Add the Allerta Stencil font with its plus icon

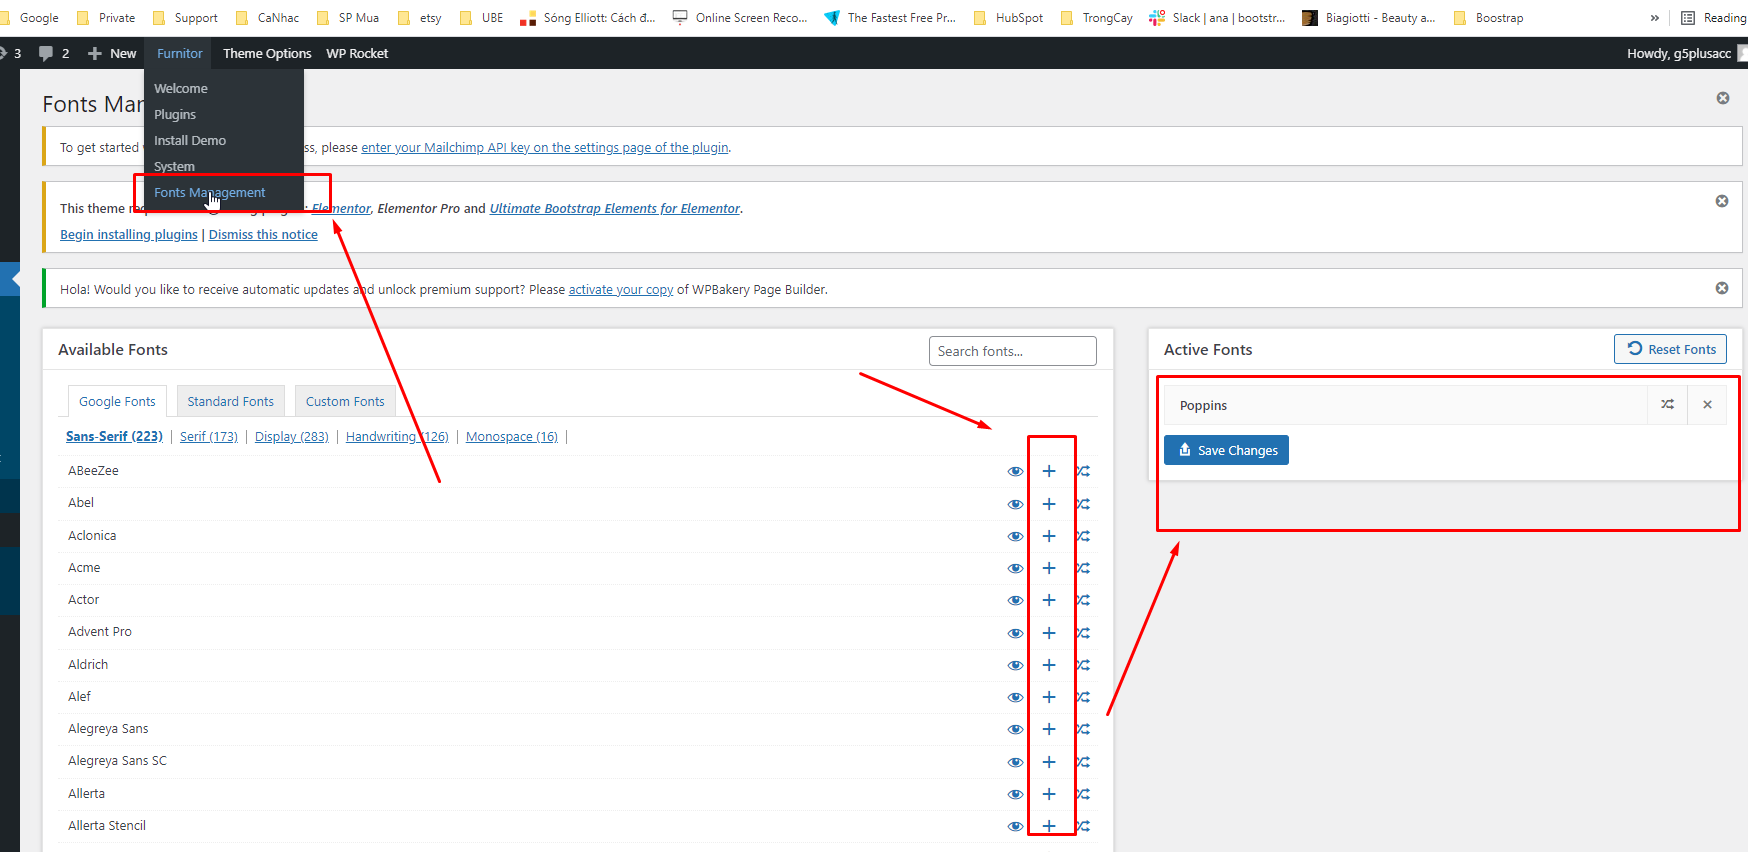[x=1049, y=826]
